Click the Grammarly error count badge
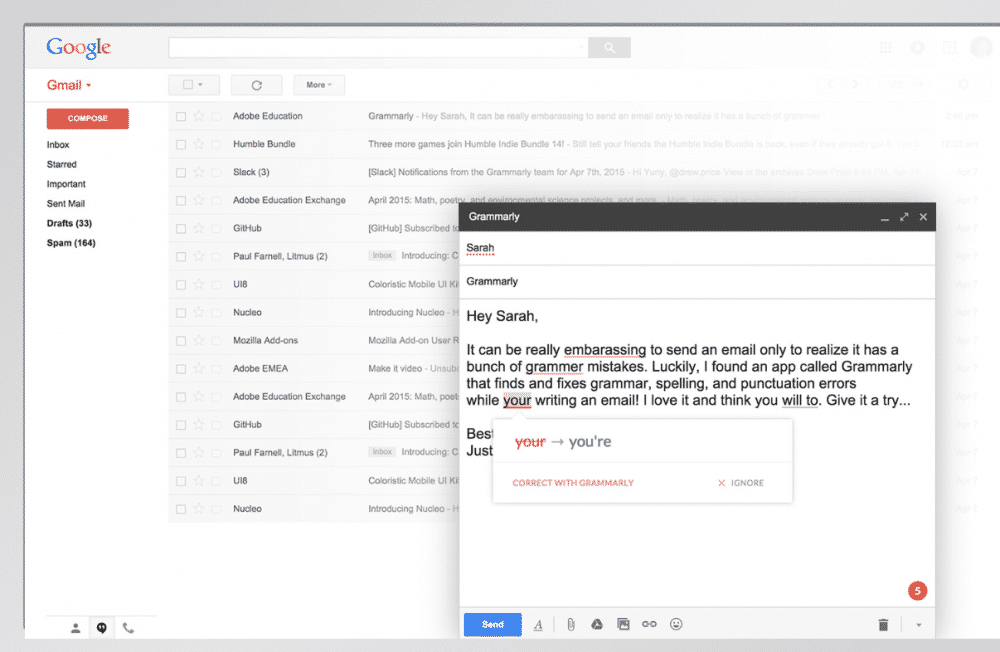The height and width of the screenshot is (652, 1000). coord(917,591)
